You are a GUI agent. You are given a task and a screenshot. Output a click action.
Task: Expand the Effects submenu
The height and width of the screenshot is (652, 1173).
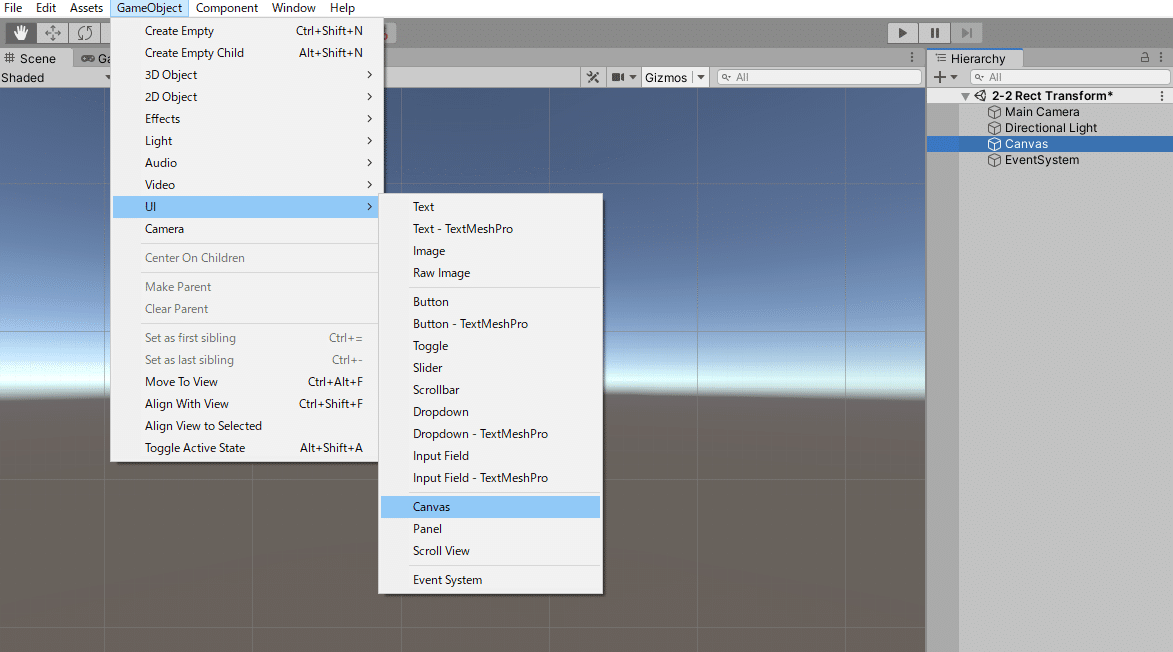245,119
